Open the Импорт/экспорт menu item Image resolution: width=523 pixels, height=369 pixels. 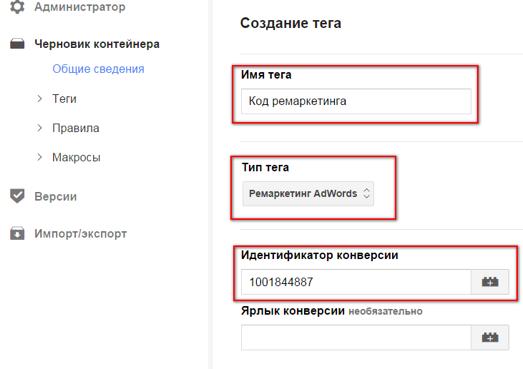click(x=80, y=234)
